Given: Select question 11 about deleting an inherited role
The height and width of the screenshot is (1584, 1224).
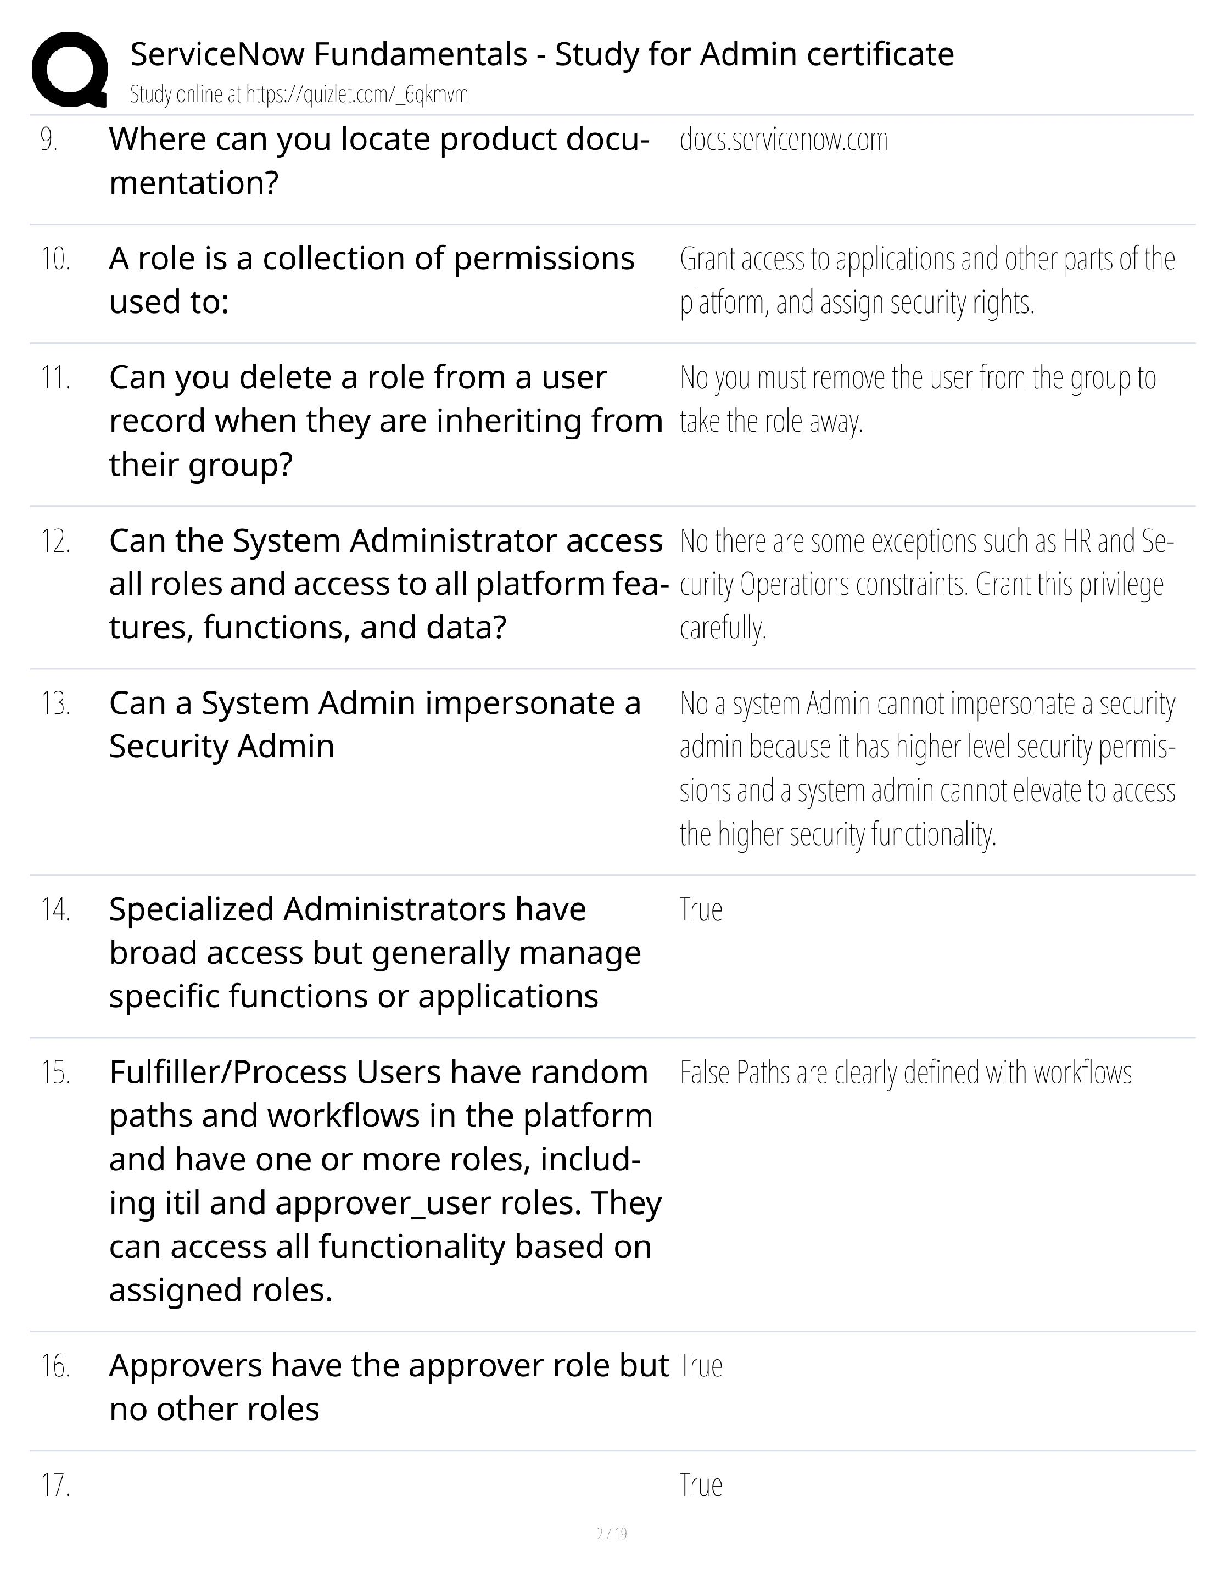Looking at the screenshot, I should 384,420.
